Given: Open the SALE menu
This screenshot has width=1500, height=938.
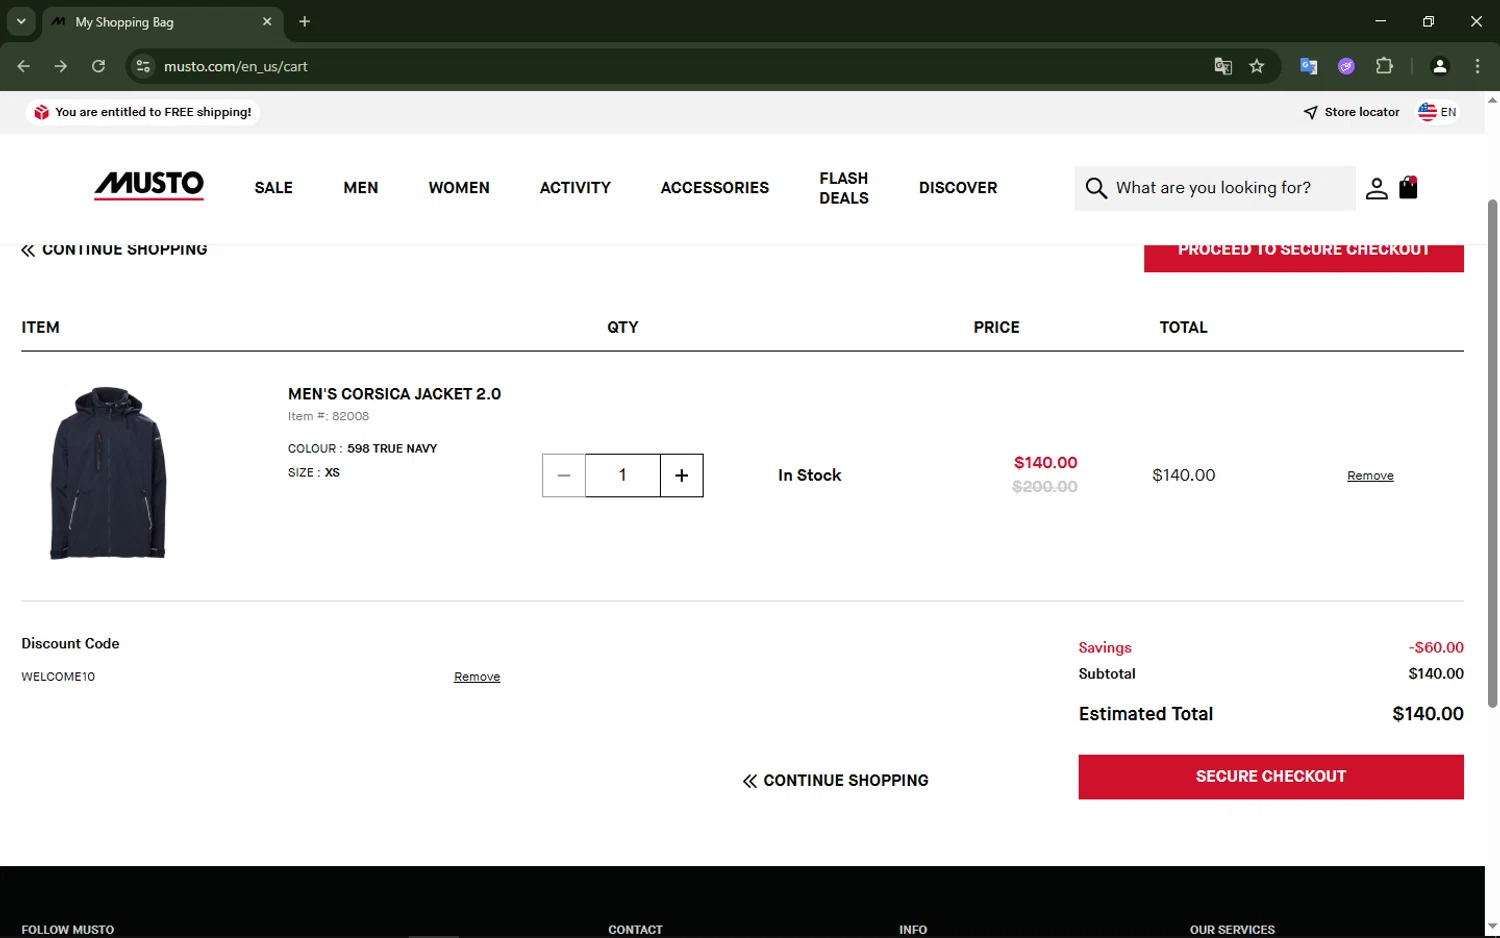Looking at the screenshot, I should [x=273, y=188].
